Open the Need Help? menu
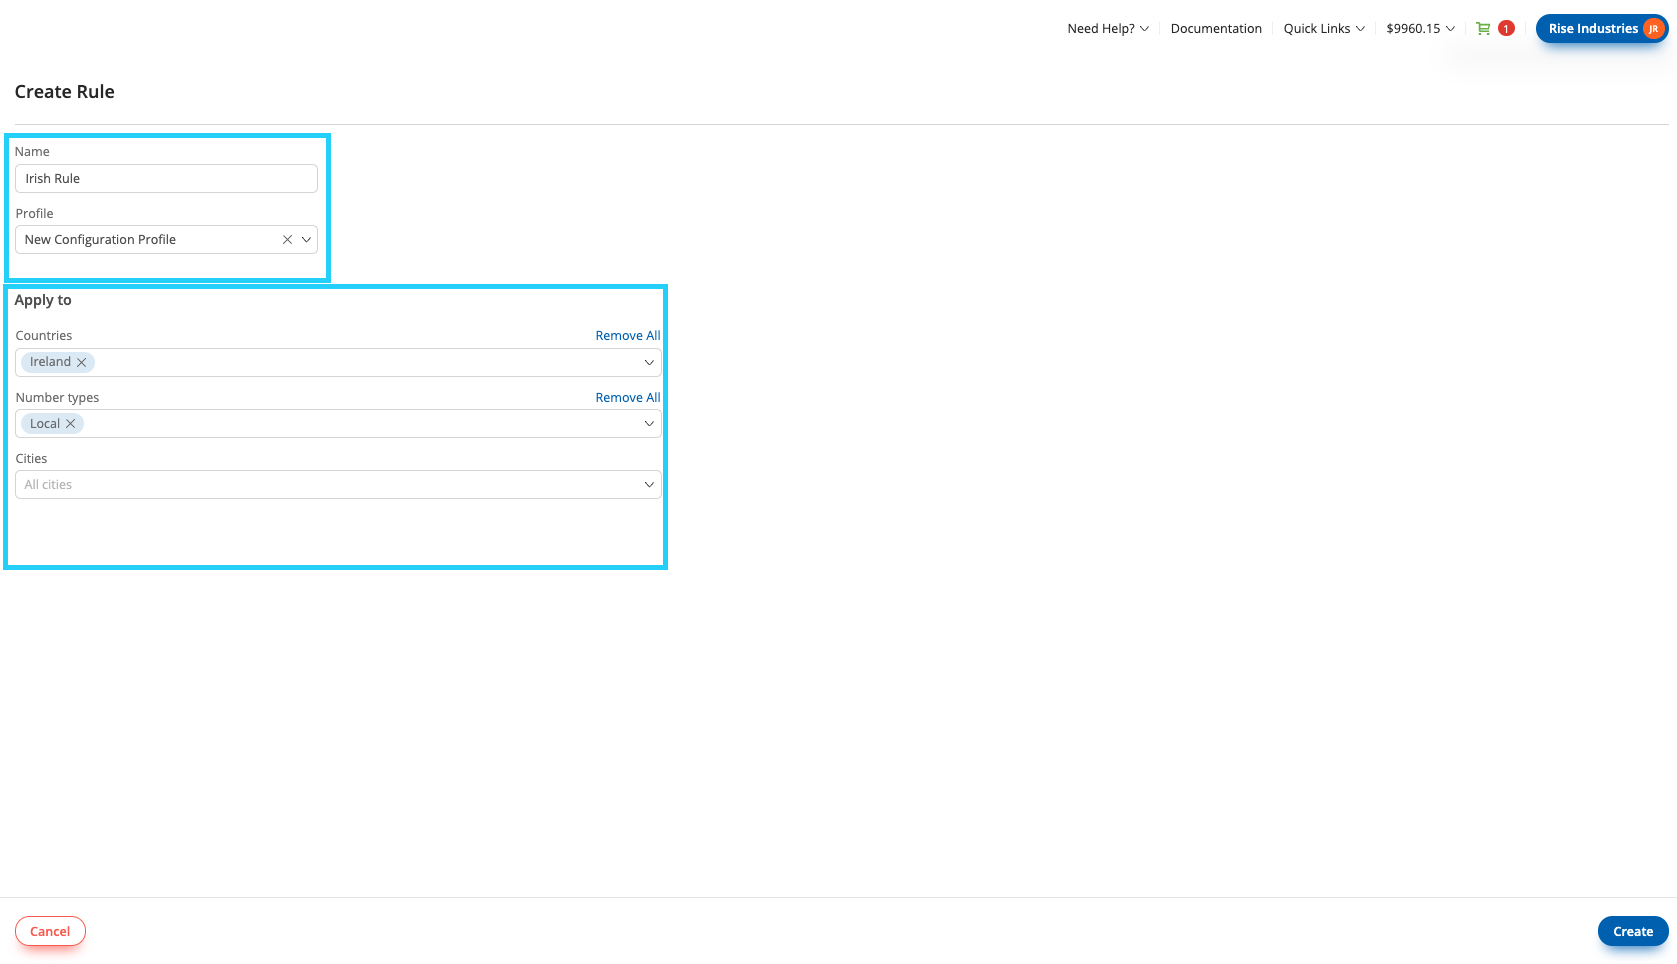 click(1108, 29)
